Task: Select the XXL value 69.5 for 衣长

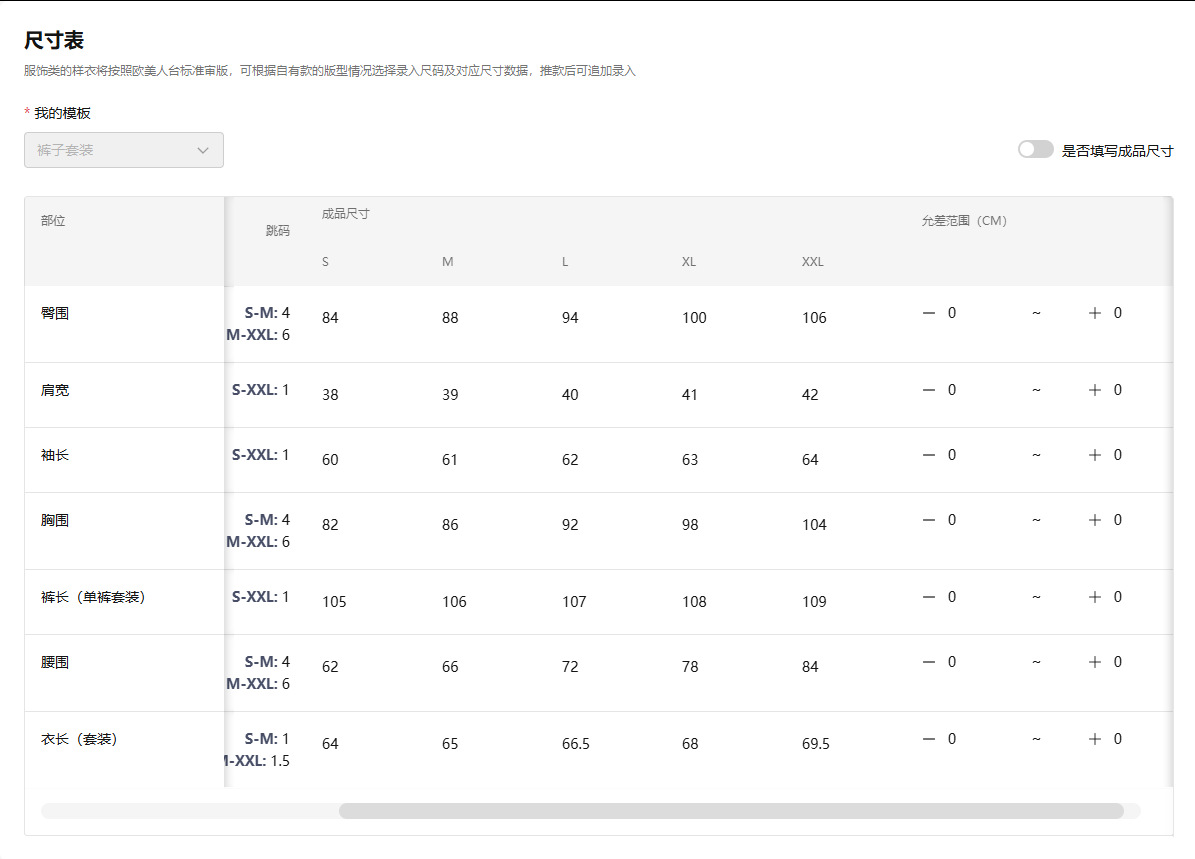Action: 815,743
